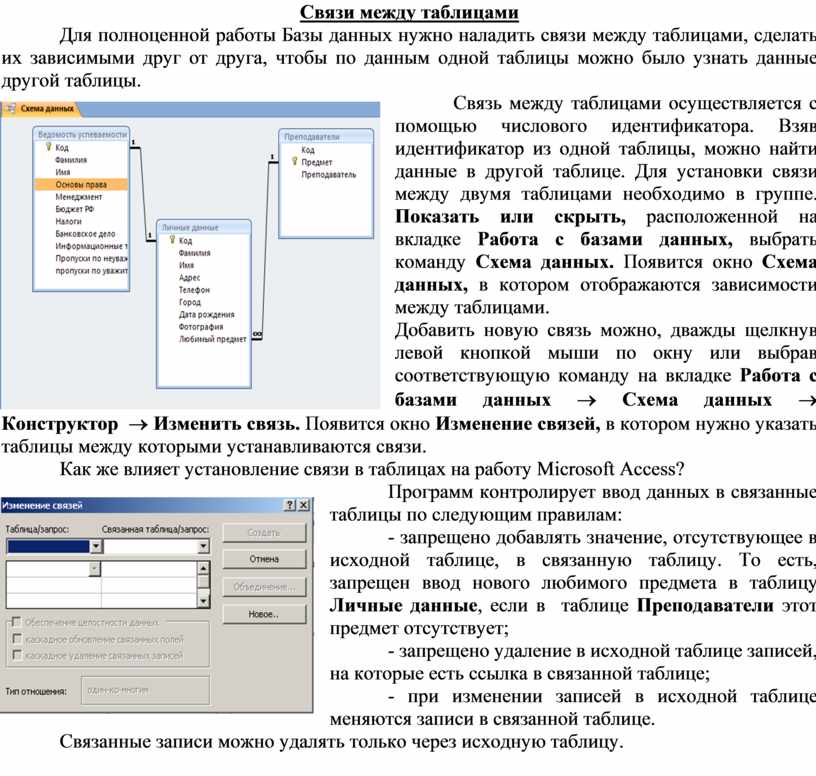Click the Отмена button
Screen dimensions: 816x776
coord(264,559)
